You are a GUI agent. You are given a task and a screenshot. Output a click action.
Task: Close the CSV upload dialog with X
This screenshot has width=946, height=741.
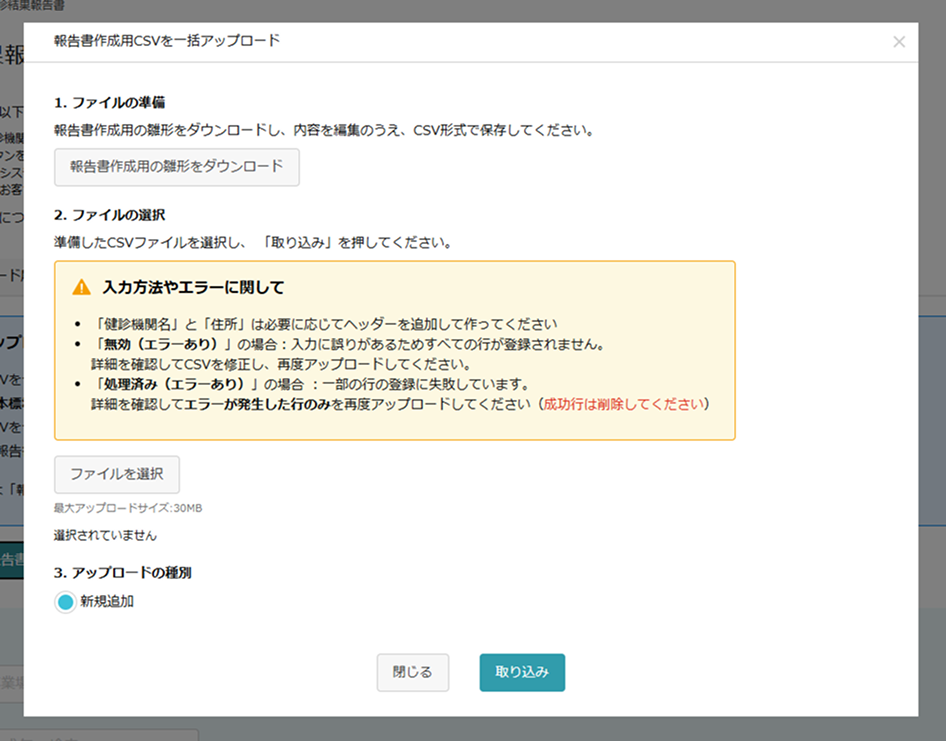pyautogui.click(x=898, y=42)
